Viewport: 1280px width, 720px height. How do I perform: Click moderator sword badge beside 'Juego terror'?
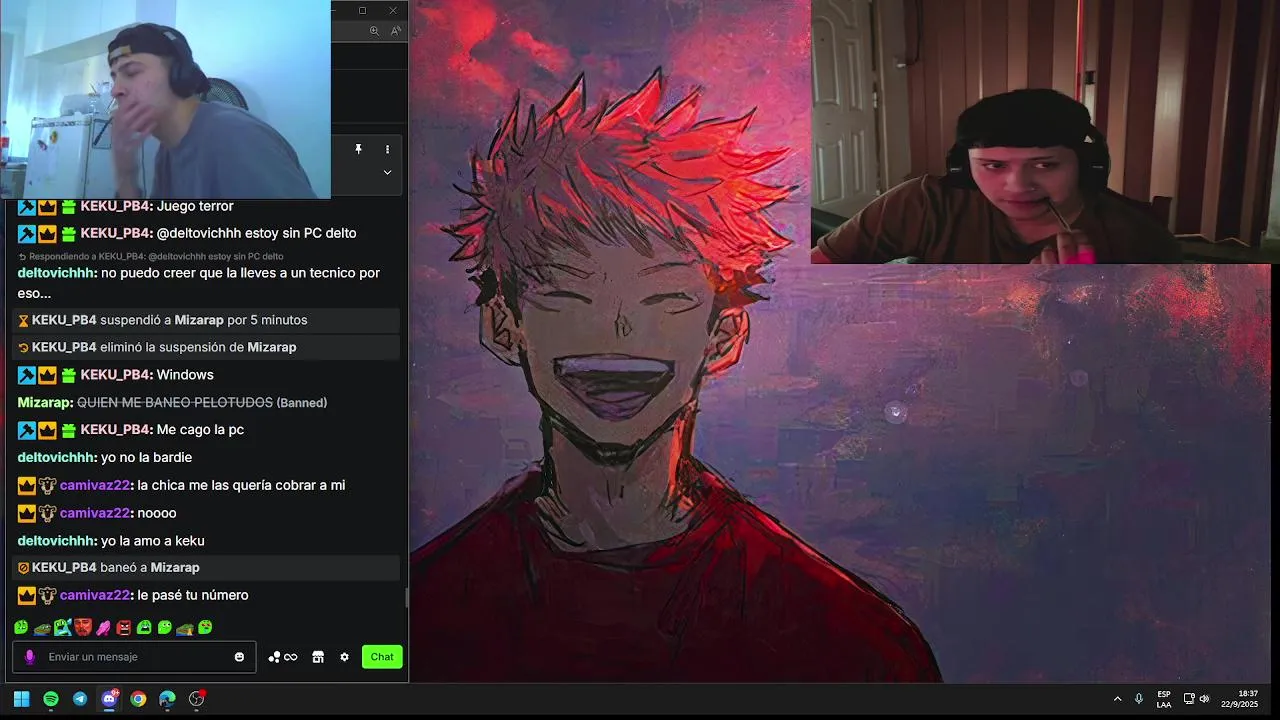coord(27,206)
